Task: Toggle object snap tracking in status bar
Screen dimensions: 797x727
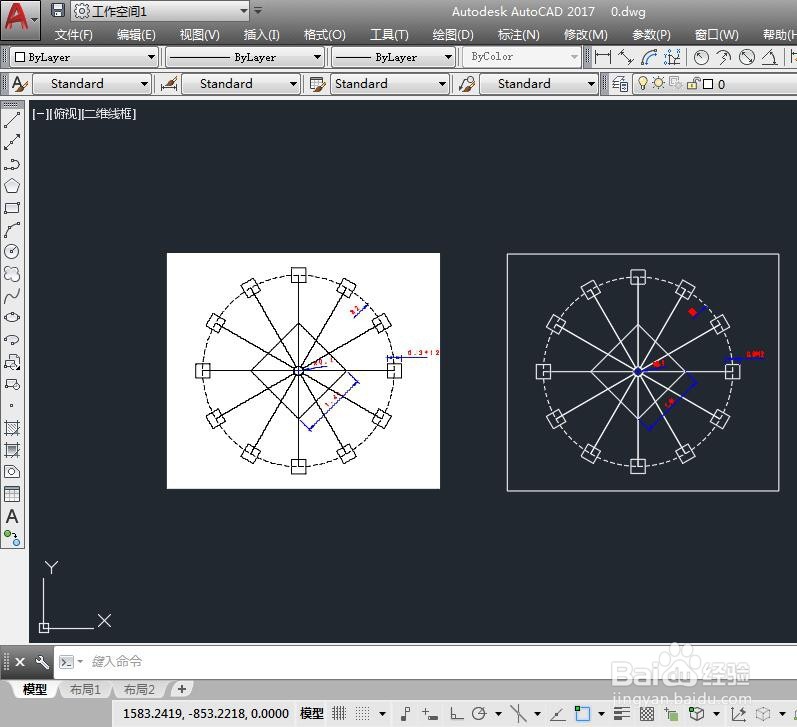Action: coord(558,714)
